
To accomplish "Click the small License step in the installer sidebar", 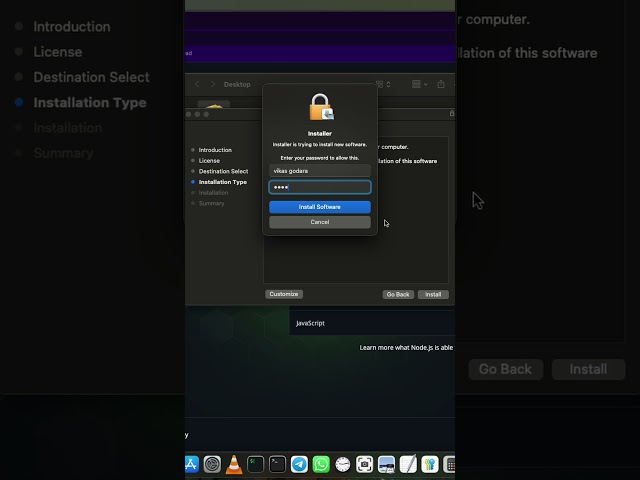I will (x=209, y=160).
